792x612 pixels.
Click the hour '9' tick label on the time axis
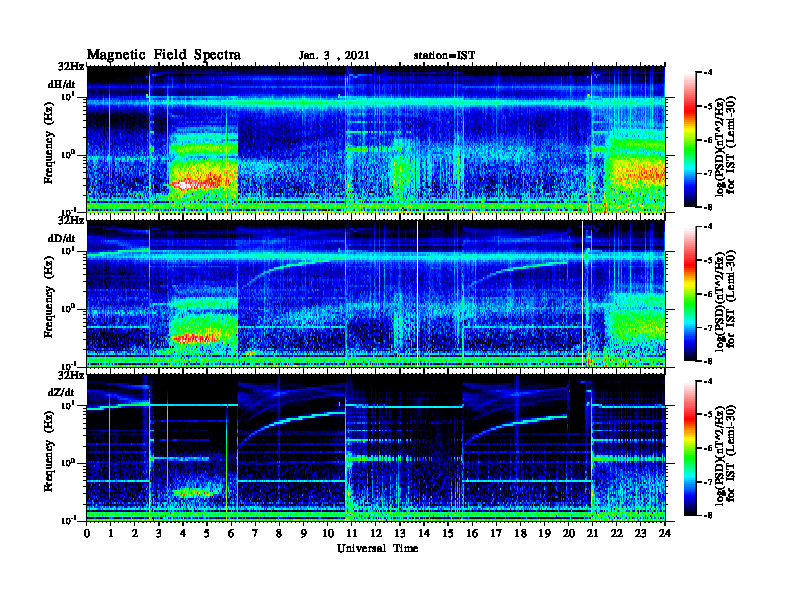click(304, 534)
